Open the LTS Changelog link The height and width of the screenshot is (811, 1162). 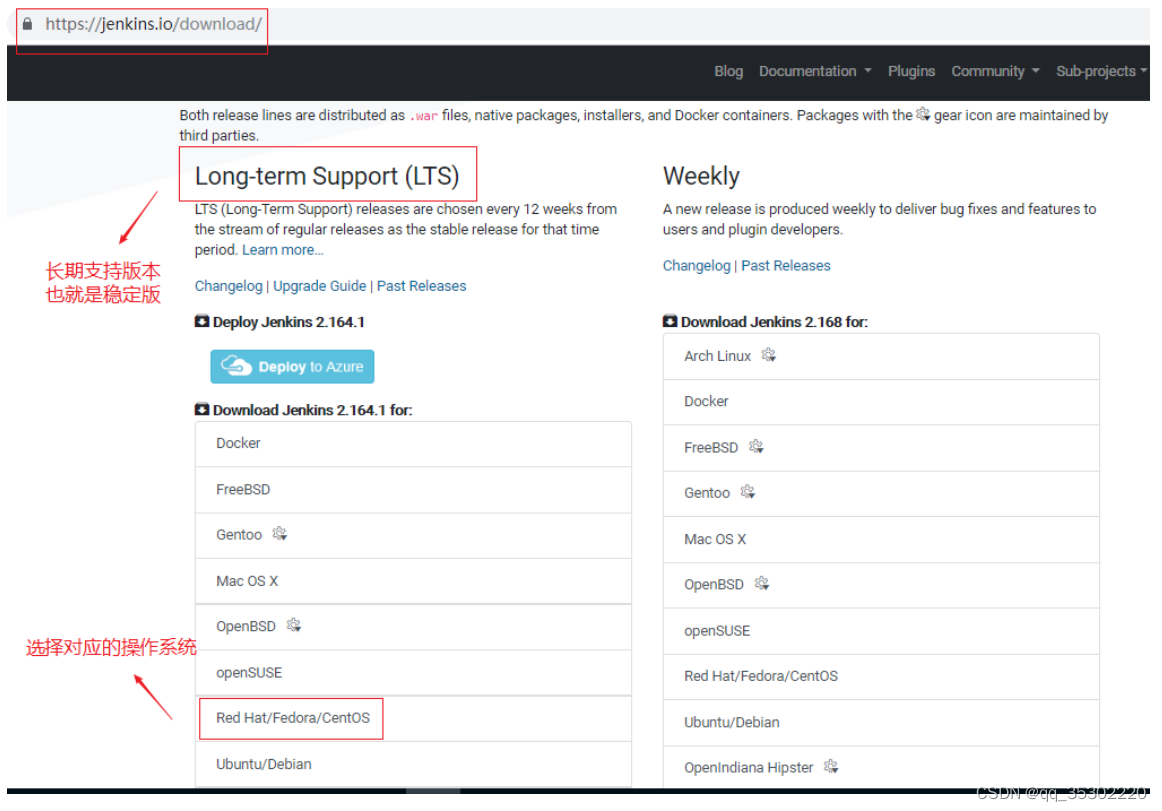click(228, 286)
